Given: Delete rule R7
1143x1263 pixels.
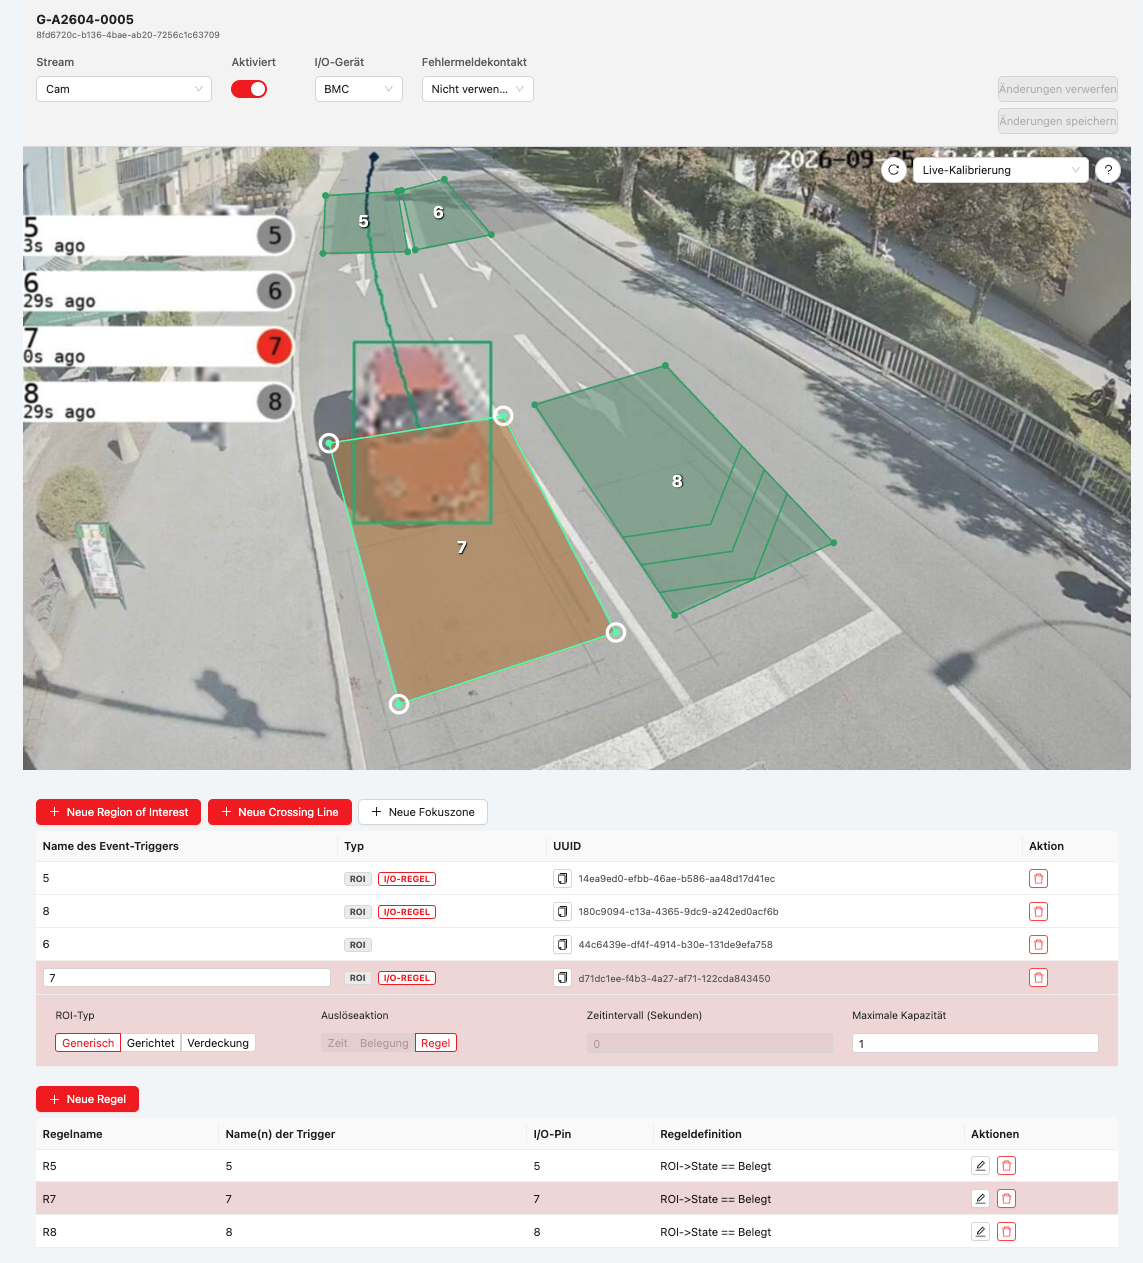Looking at the screenshot, I should (x=1007, y=1199).
